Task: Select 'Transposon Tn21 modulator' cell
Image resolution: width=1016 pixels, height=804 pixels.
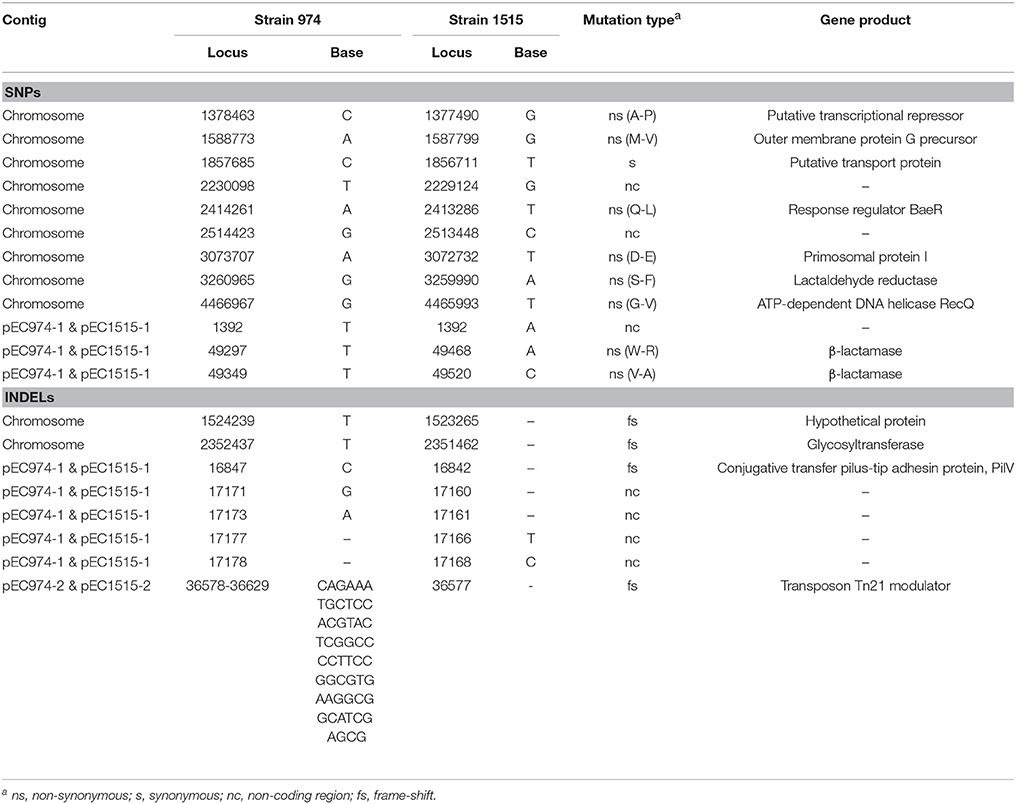Action: pos(865,586)
